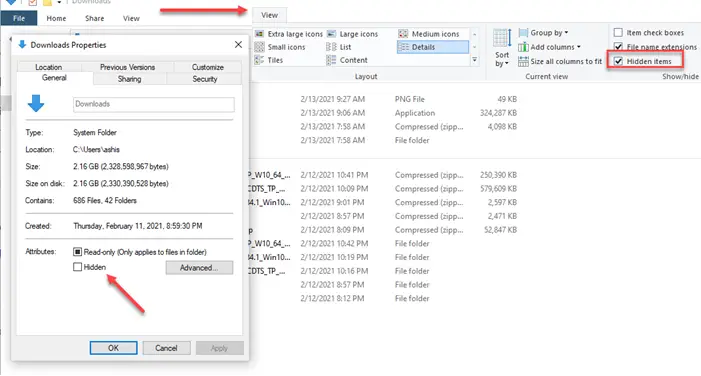This screenshot has height=376, width=701.
Task: Open the Sharing tab
Action: 130,79
